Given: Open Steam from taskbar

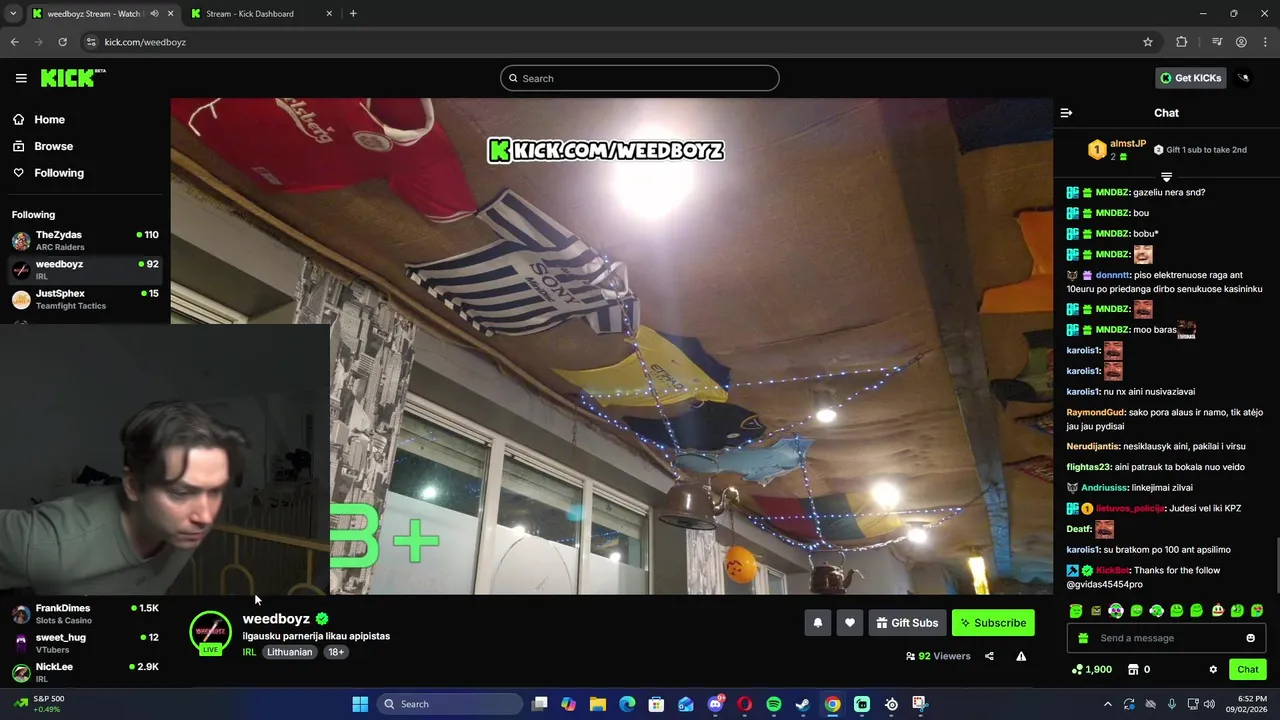Looking at the screenshot, I should click(803, 704).
